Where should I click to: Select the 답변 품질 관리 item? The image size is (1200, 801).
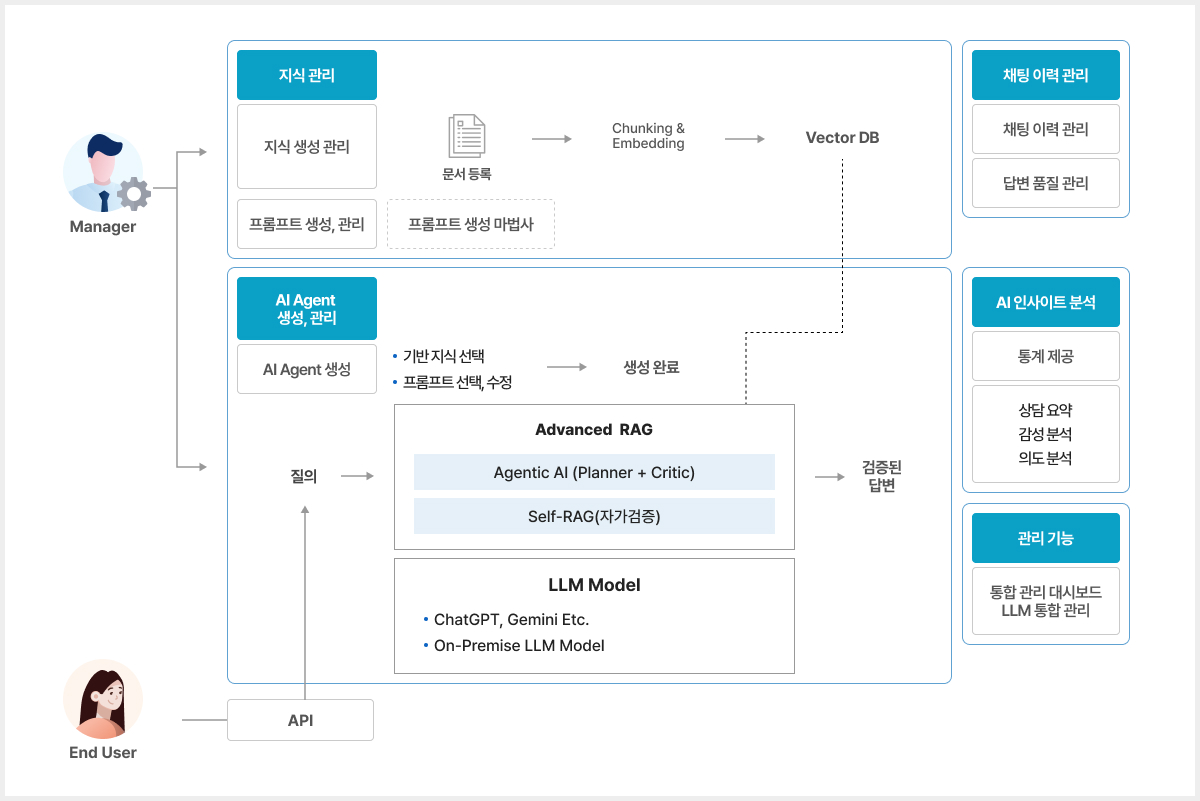(1045, 183)
